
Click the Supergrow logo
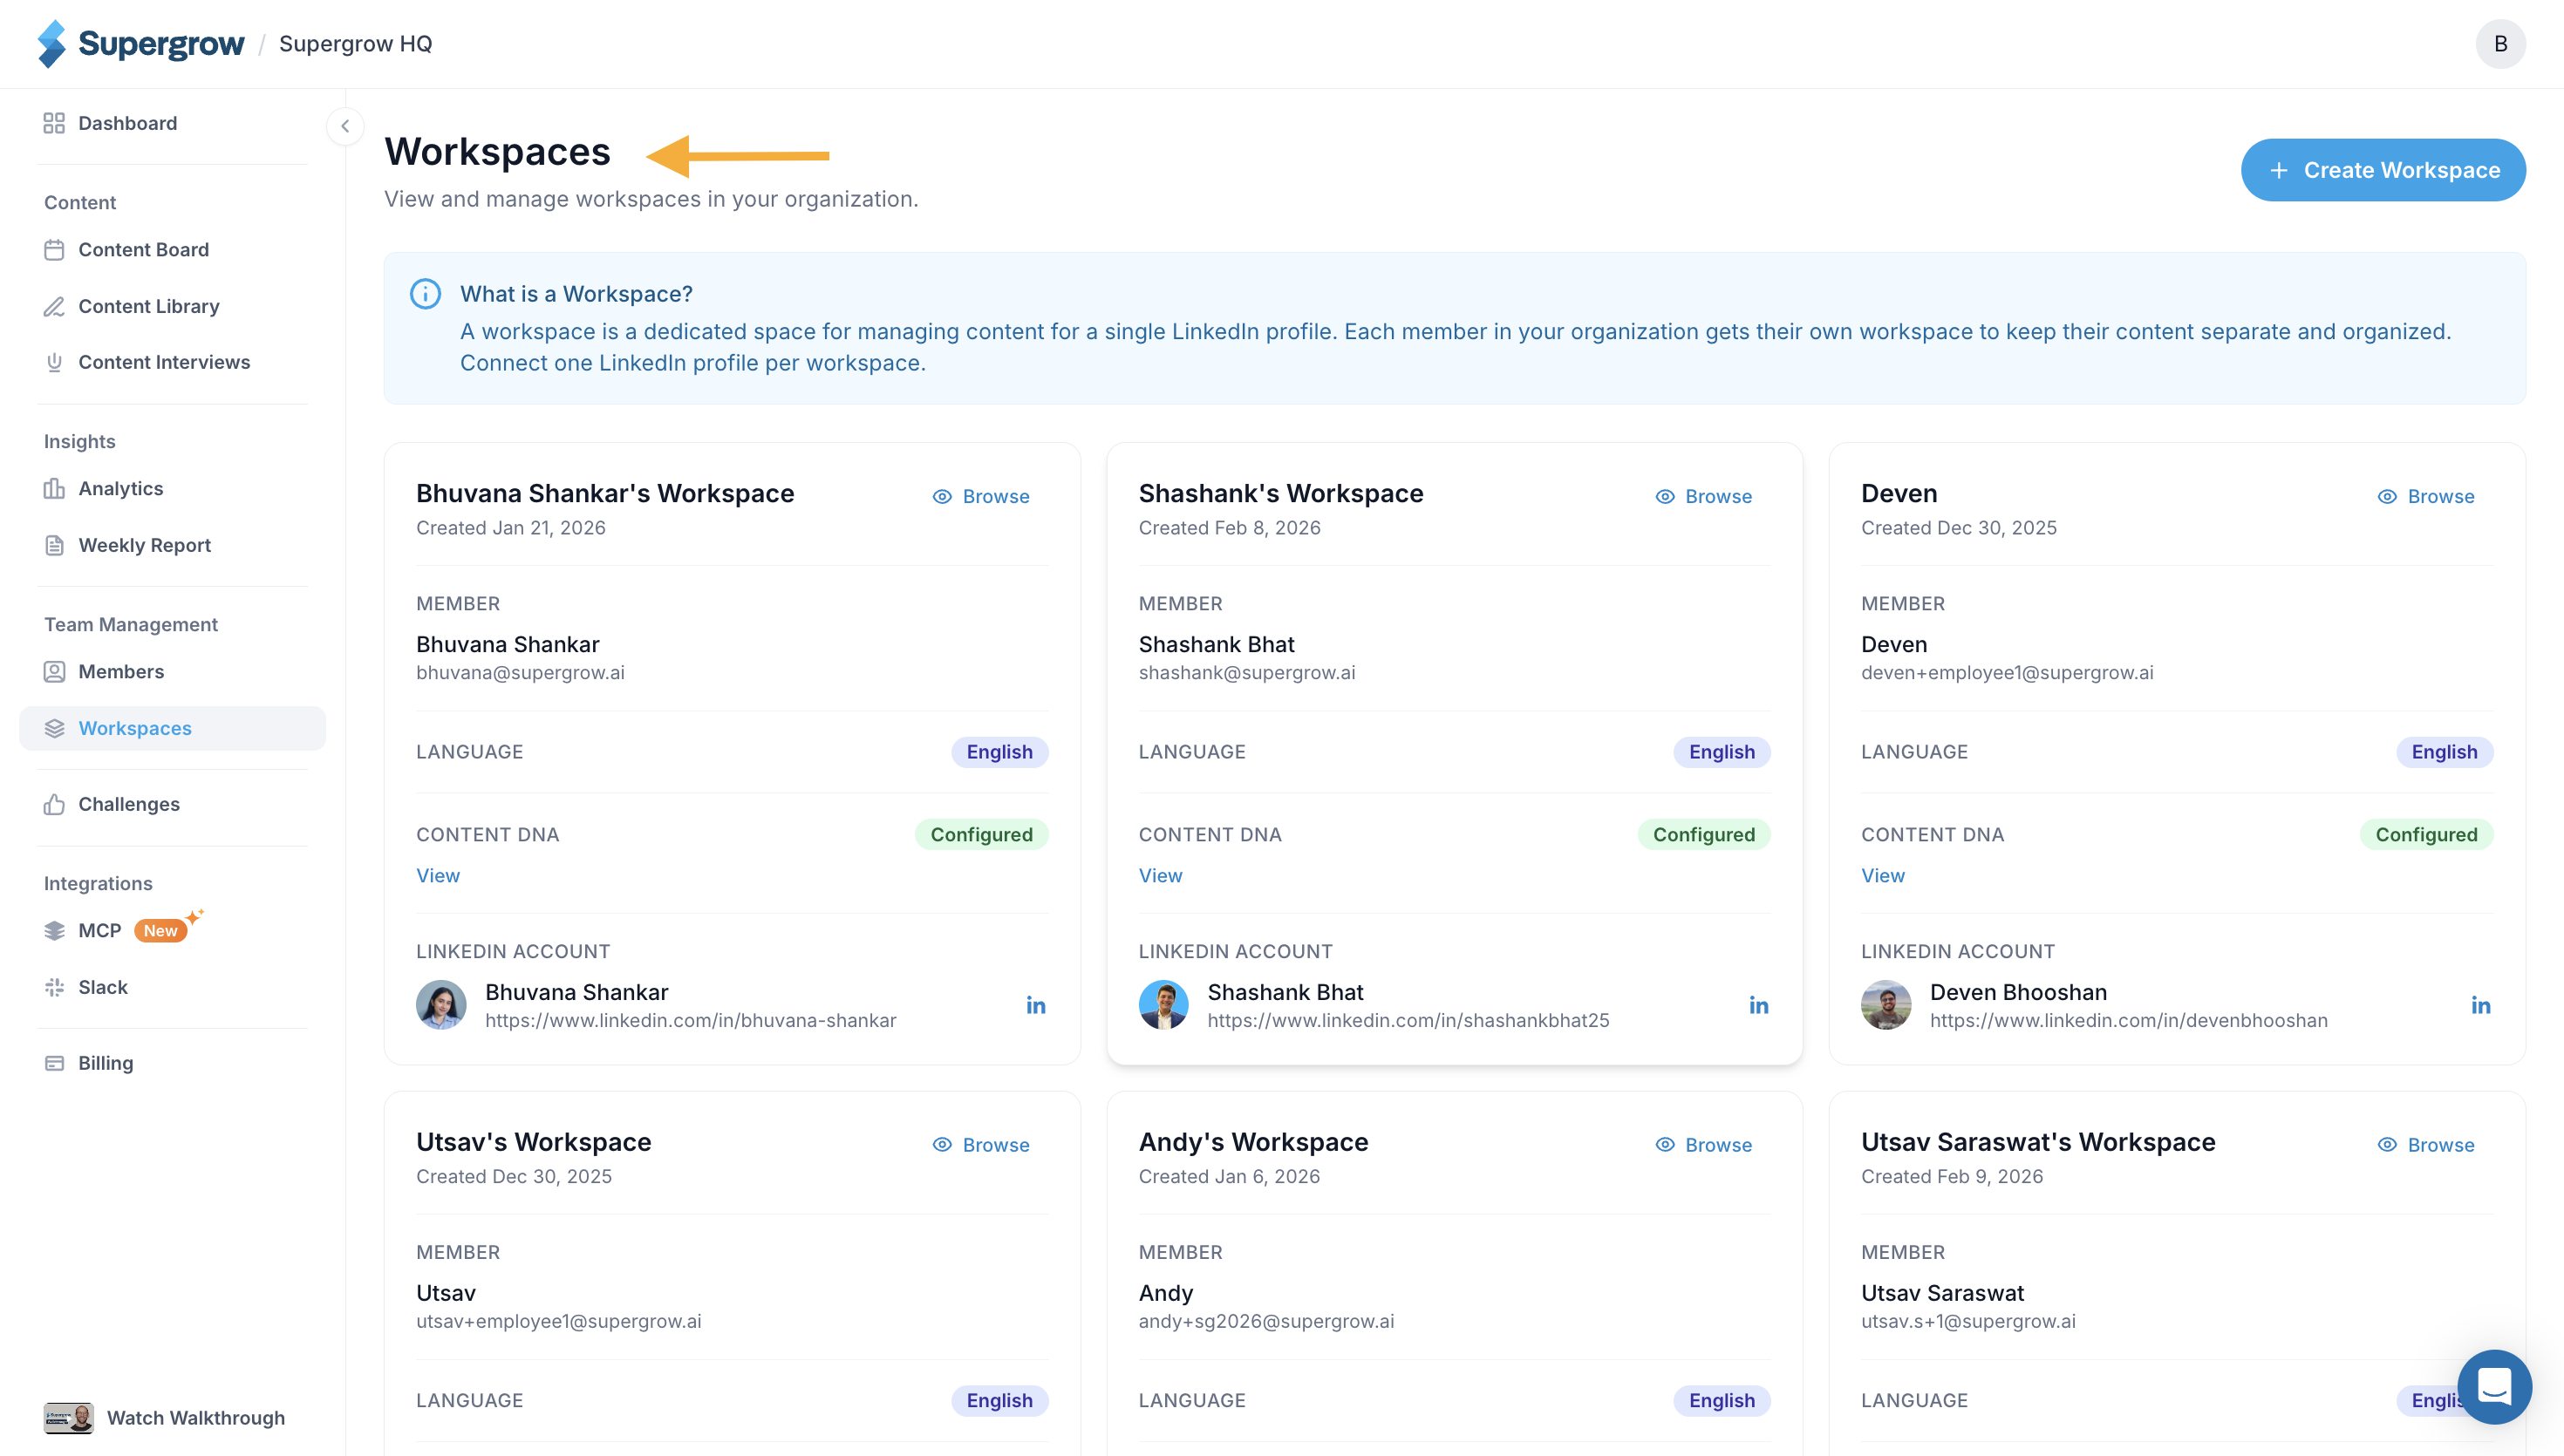(141, 44)
